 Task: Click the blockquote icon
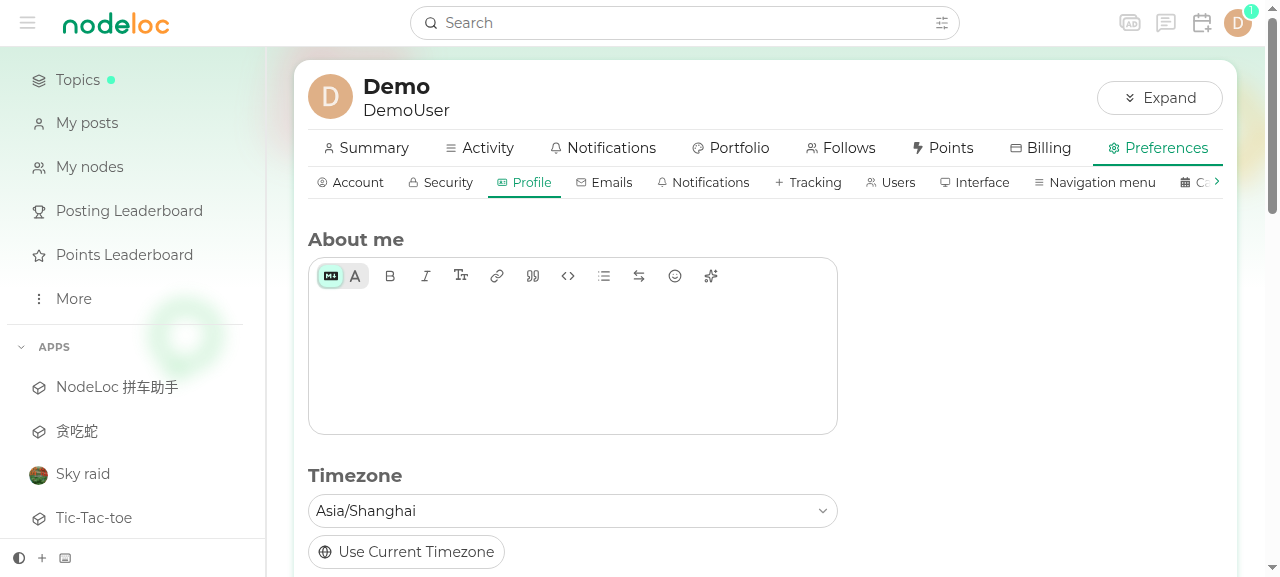click(533, 276)
